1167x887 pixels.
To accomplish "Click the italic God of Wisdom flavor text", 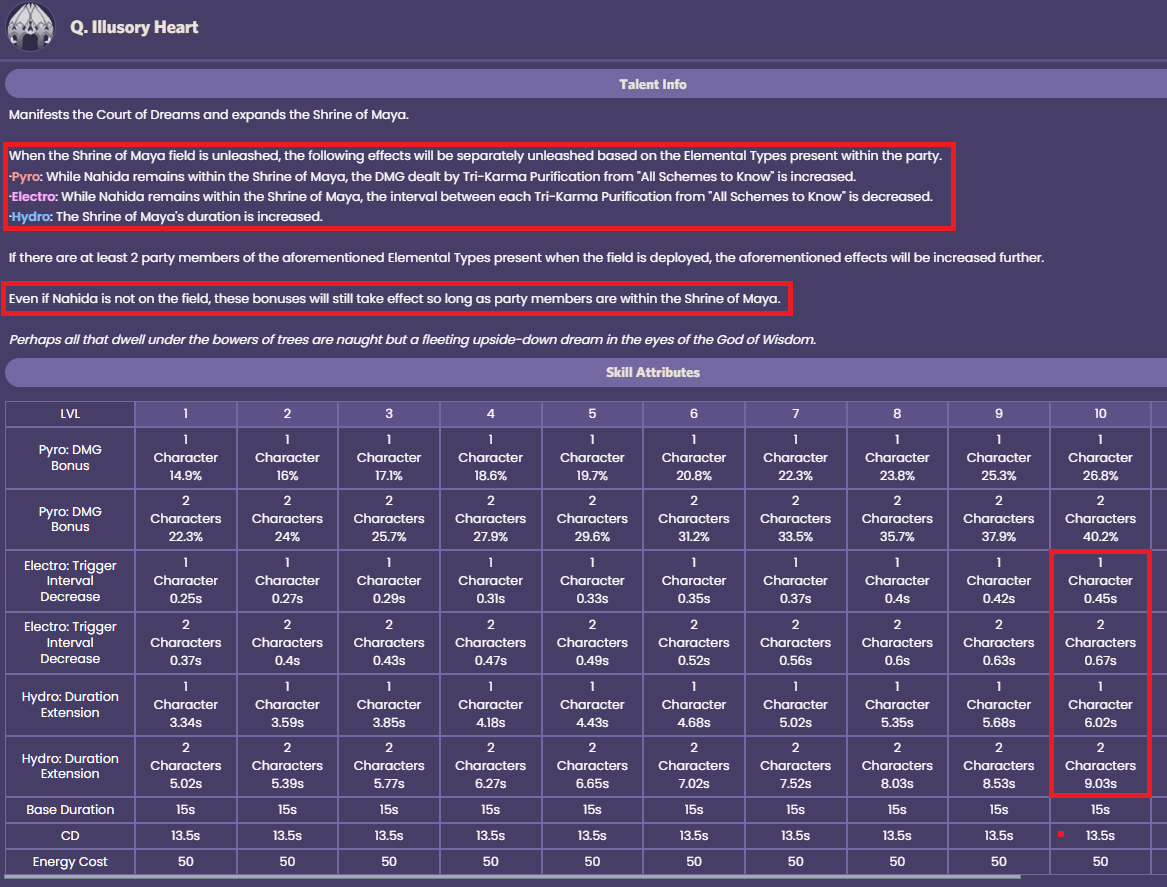I will click(x=412, y=339).
